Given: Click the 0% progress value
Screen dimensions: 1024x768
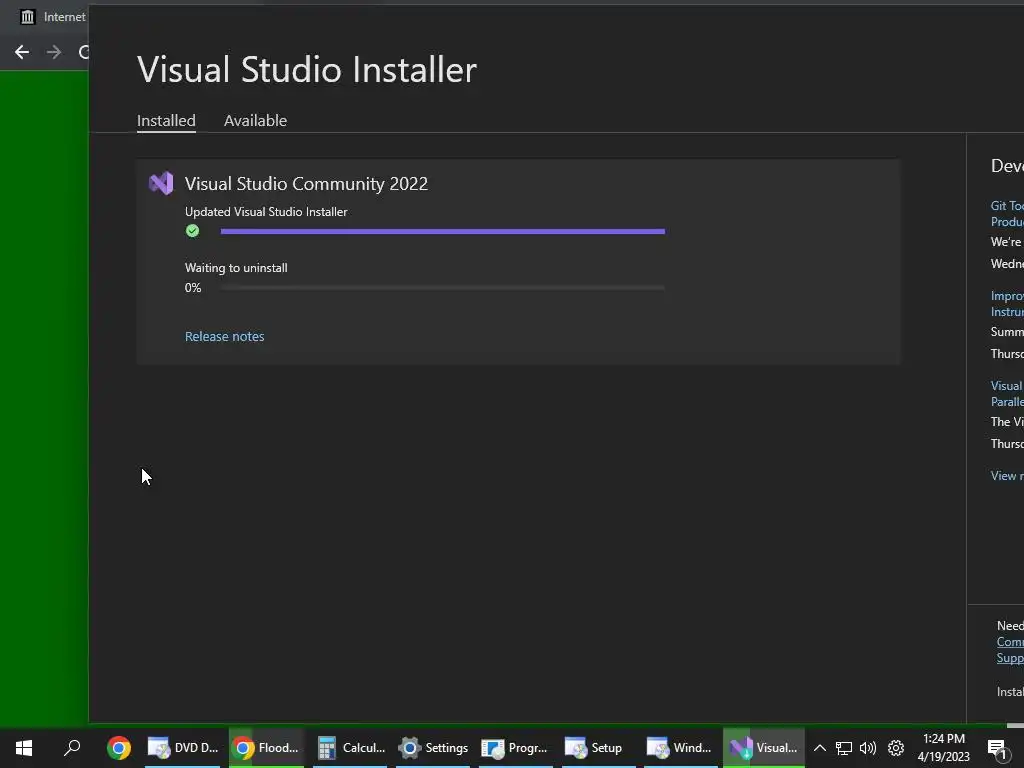Looking at the screenshot, I should click(x=193, y=287).
